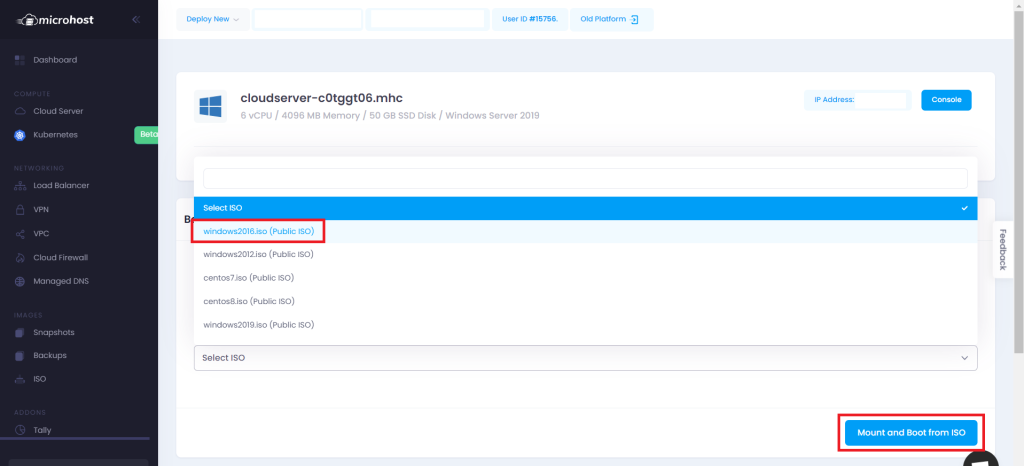1024x466 pixels.
Task: Choose the highlighted Select ISO option
Action: [x=585, y=208]
